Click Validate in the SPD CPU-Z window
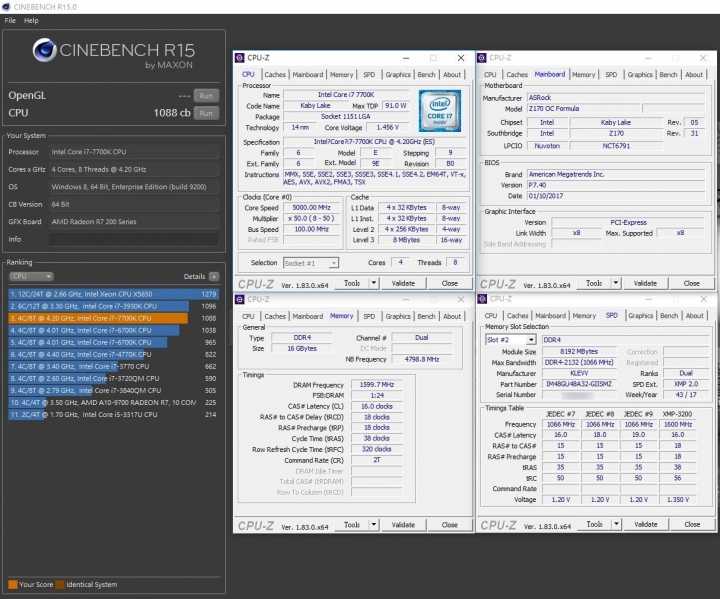 pyautogui.click(x=646, y=524)
